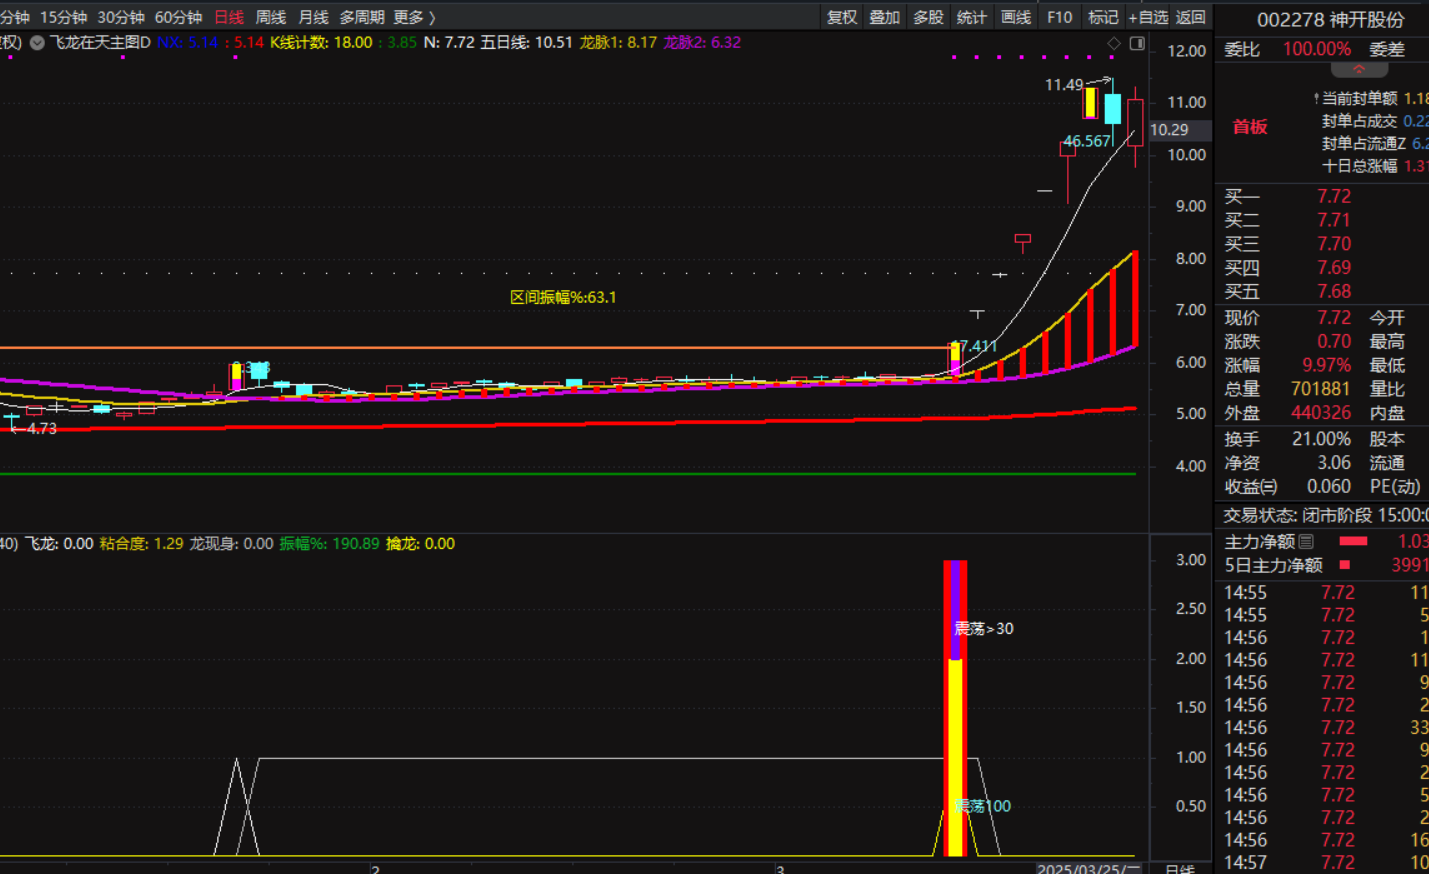Enable 多股 multi-stock view

point(928,17)
